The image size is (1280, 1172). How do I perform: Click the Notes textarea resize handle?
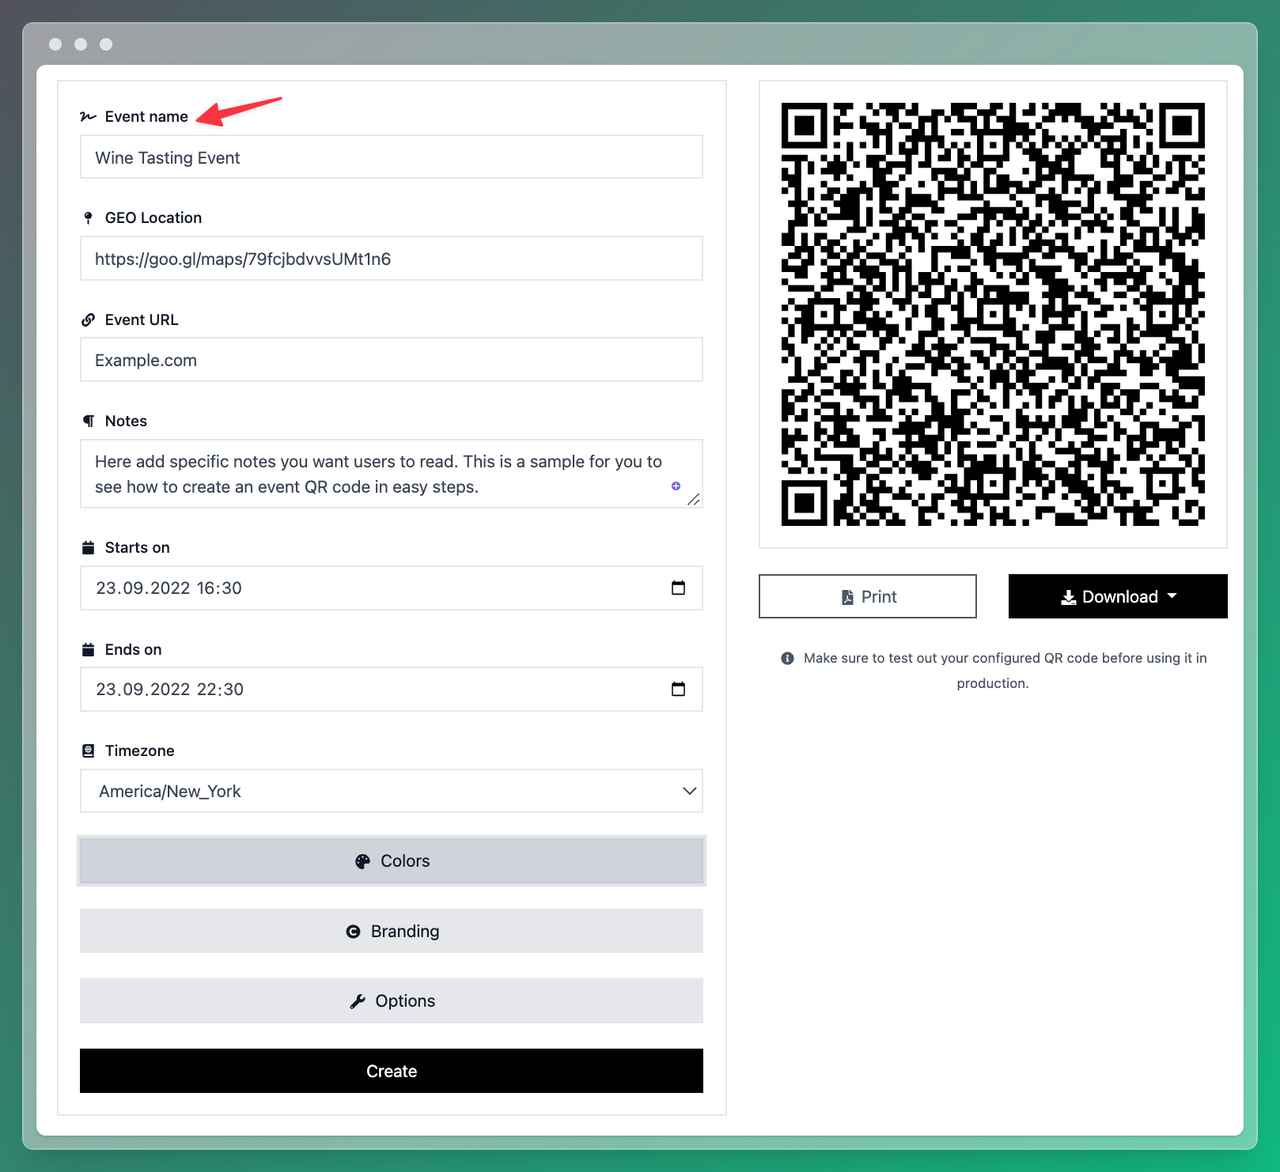(693, 499)
